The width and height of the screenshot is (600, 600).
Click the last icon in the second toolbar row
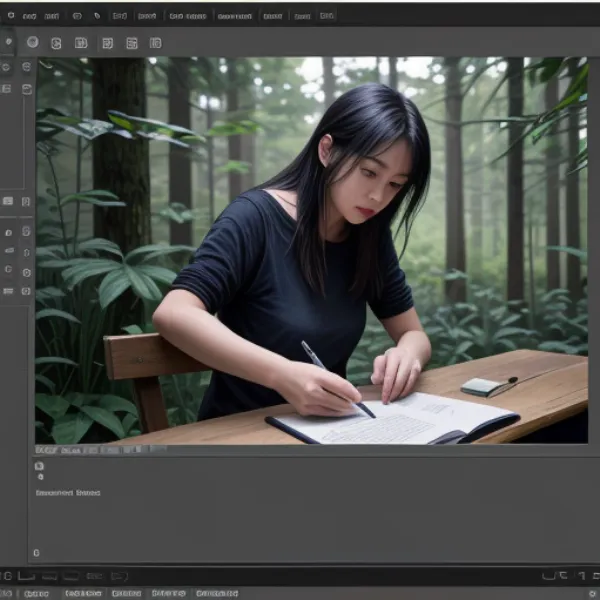point(155,43)
